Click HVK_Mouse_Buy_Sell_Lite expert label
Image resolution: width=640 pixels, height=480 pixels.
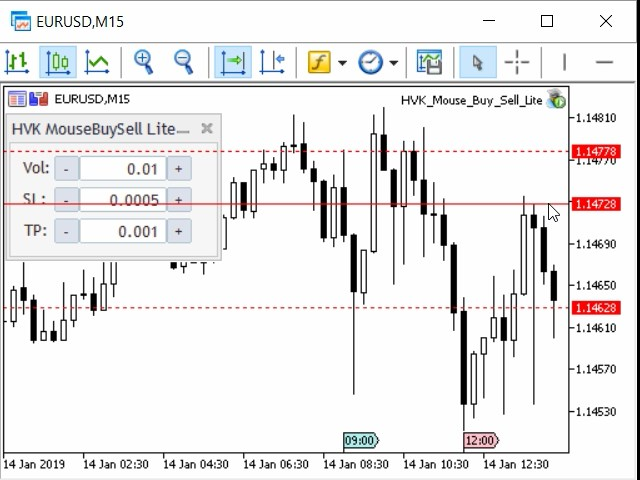[471, 100]
